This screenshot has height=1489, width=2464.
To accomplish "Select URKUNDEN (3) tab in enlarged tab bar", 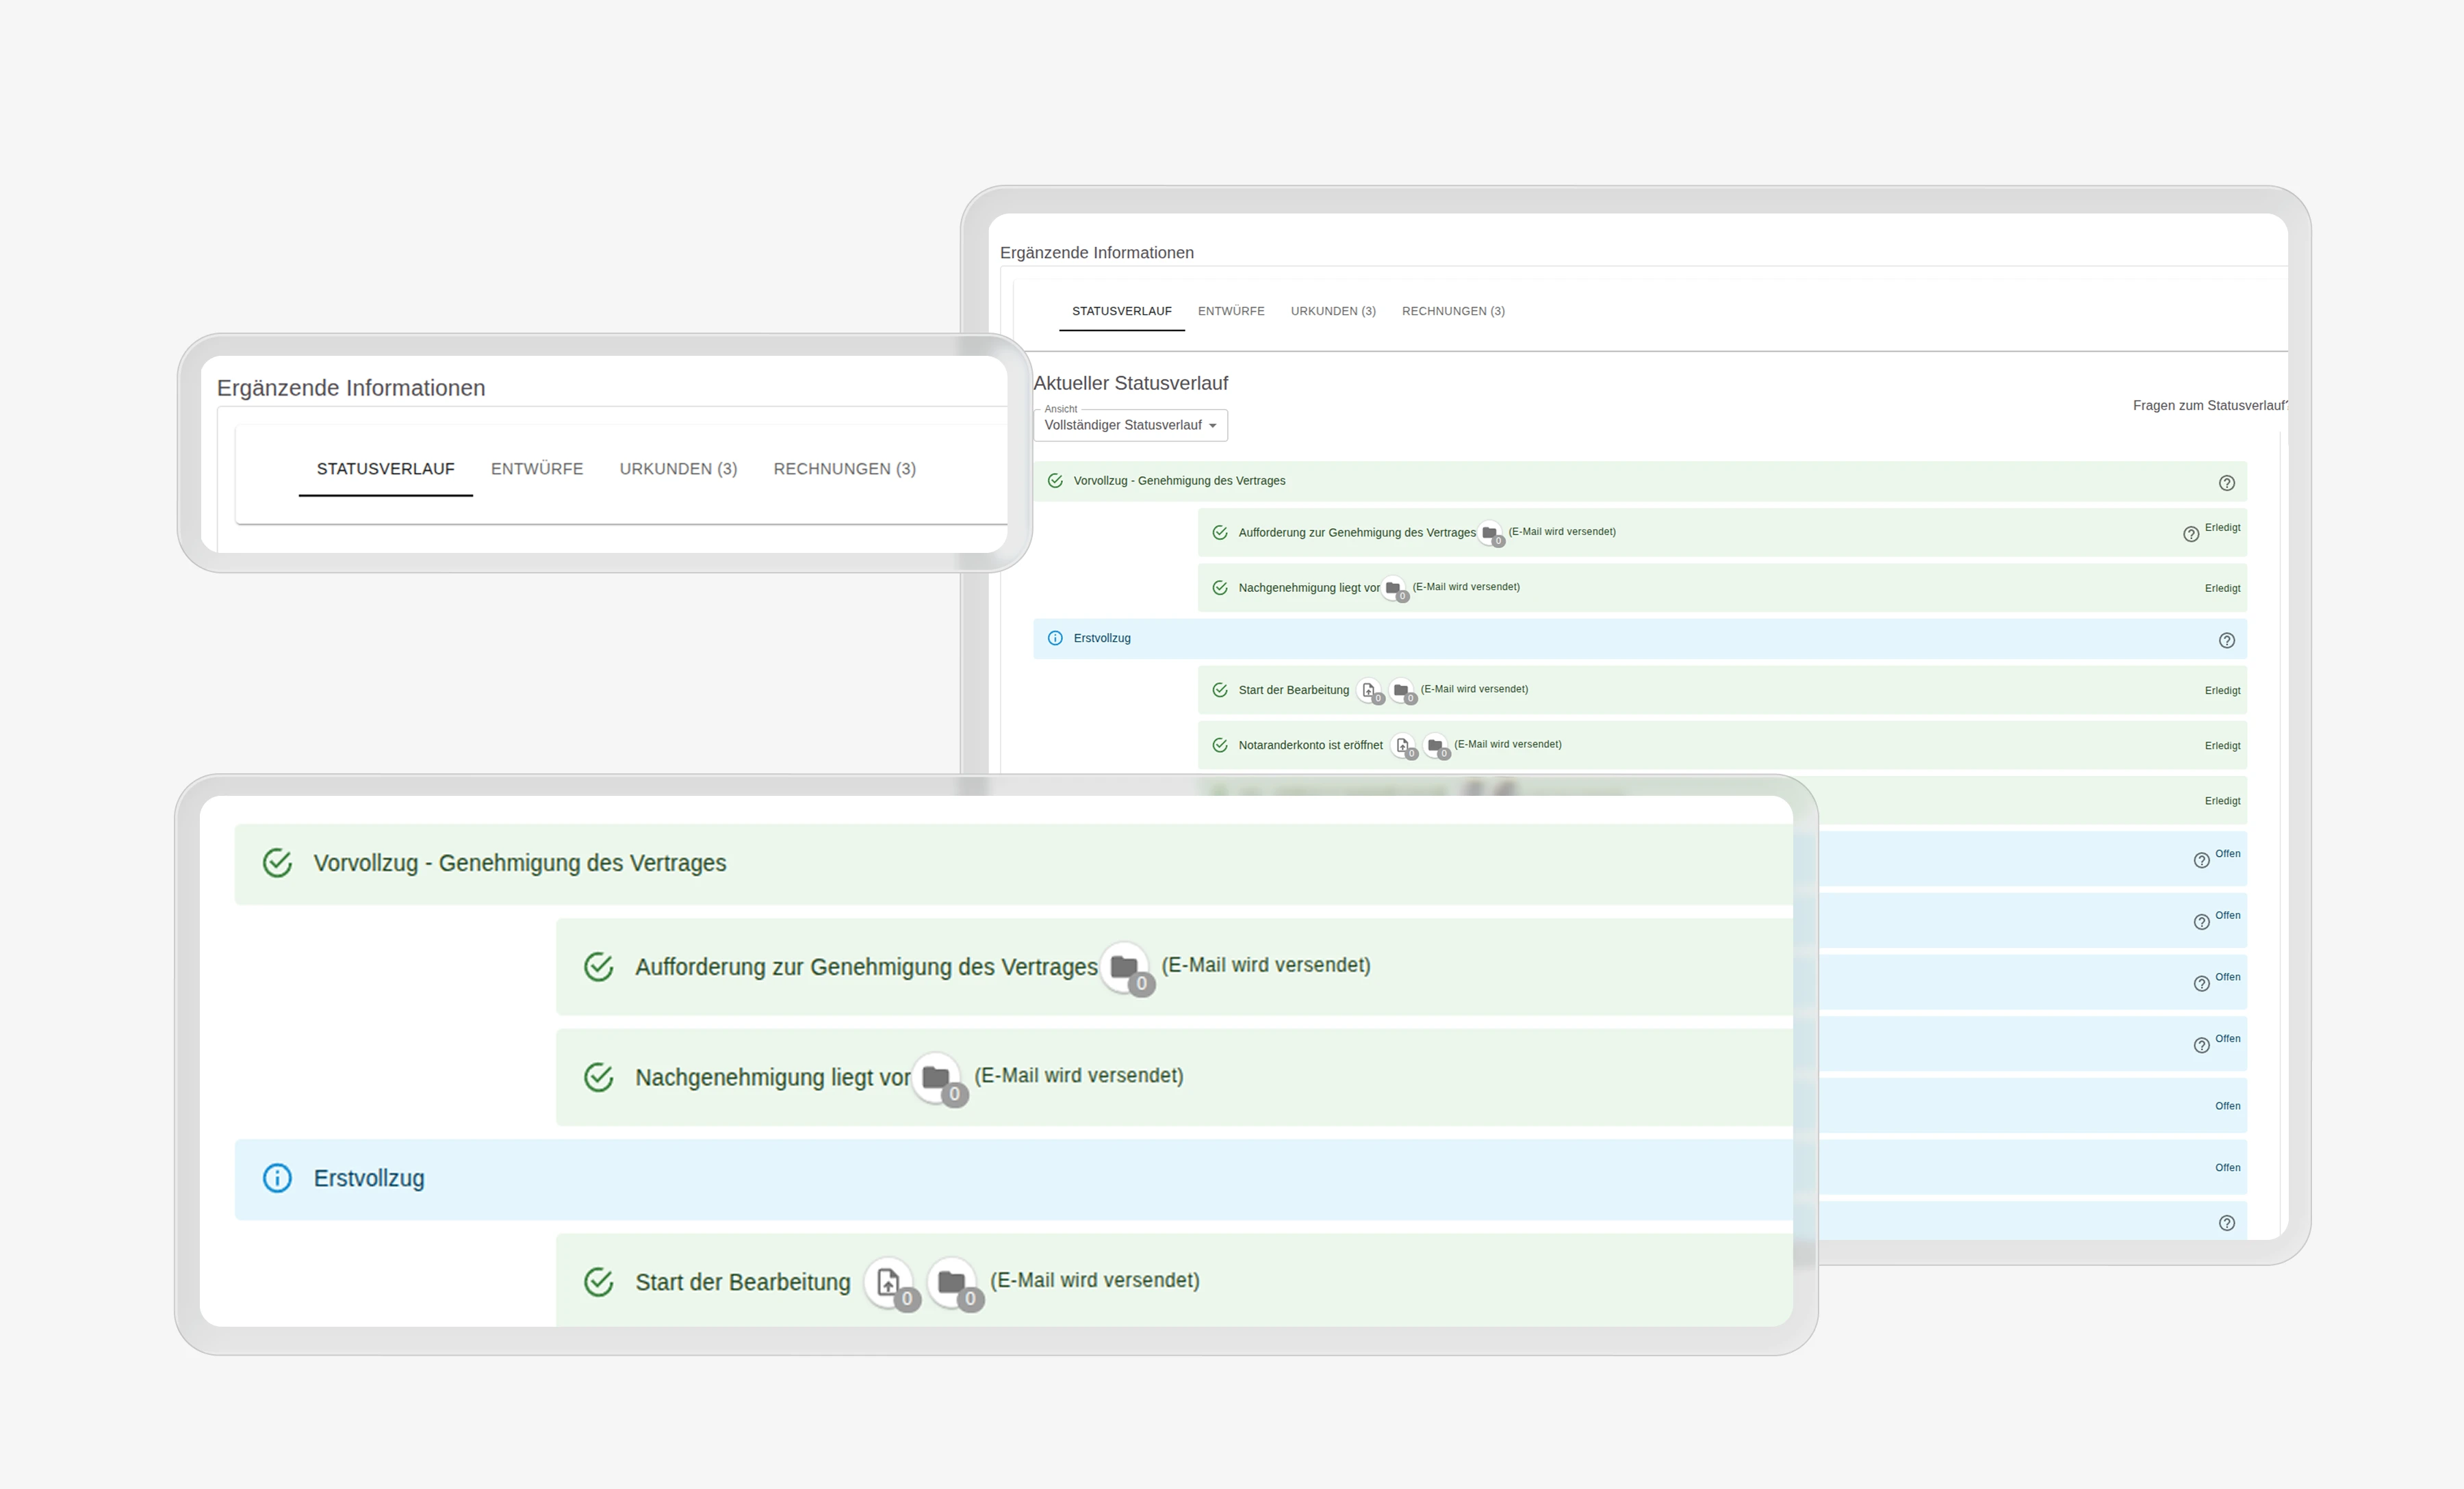I will pos(678,469).
